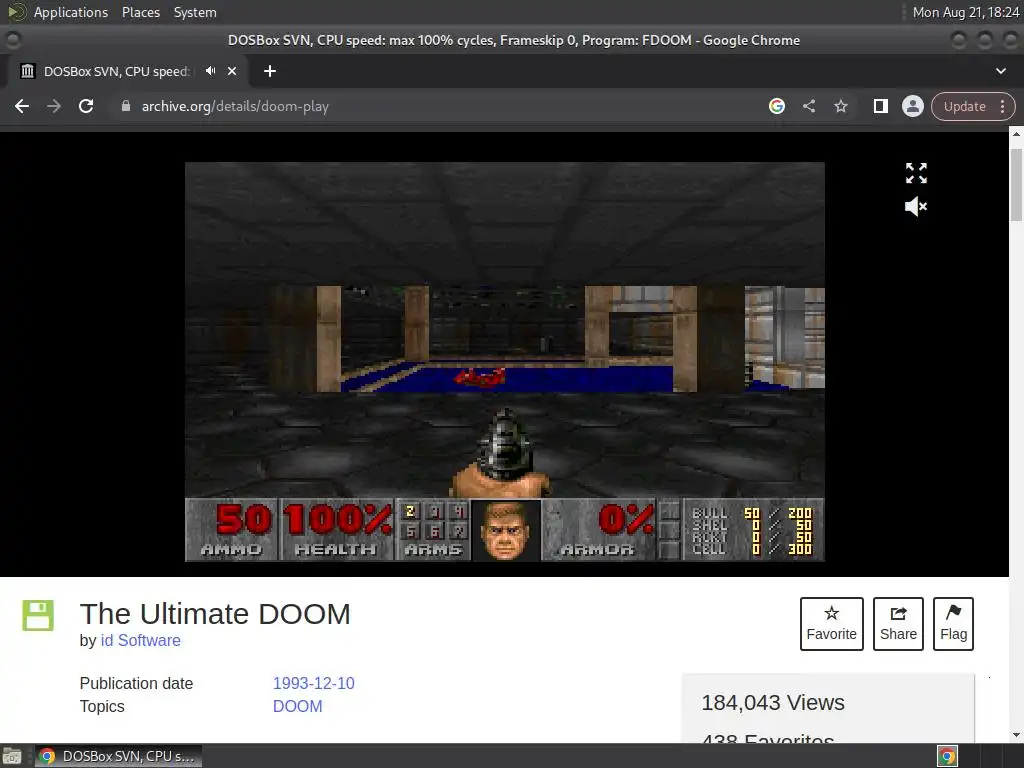The width and height of the screenshot is (1024, 768).
Task: Click the scrollbar down arrow
Action: [x=1016, y=735]
